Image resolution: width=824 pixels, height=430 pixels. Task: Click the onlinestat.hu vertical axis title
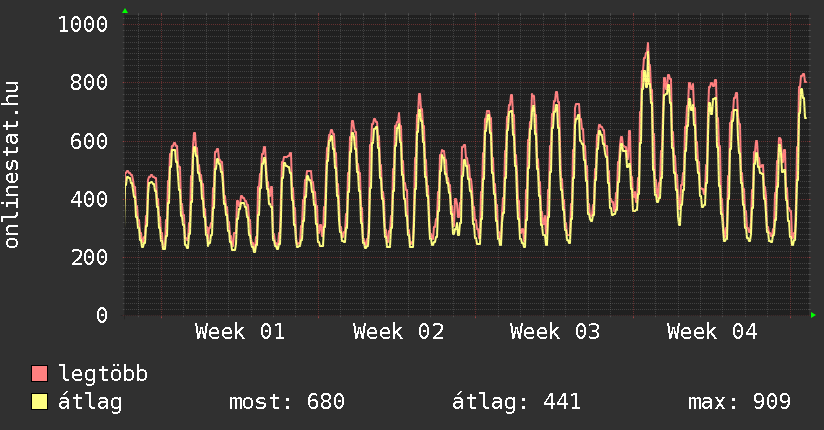13,165
